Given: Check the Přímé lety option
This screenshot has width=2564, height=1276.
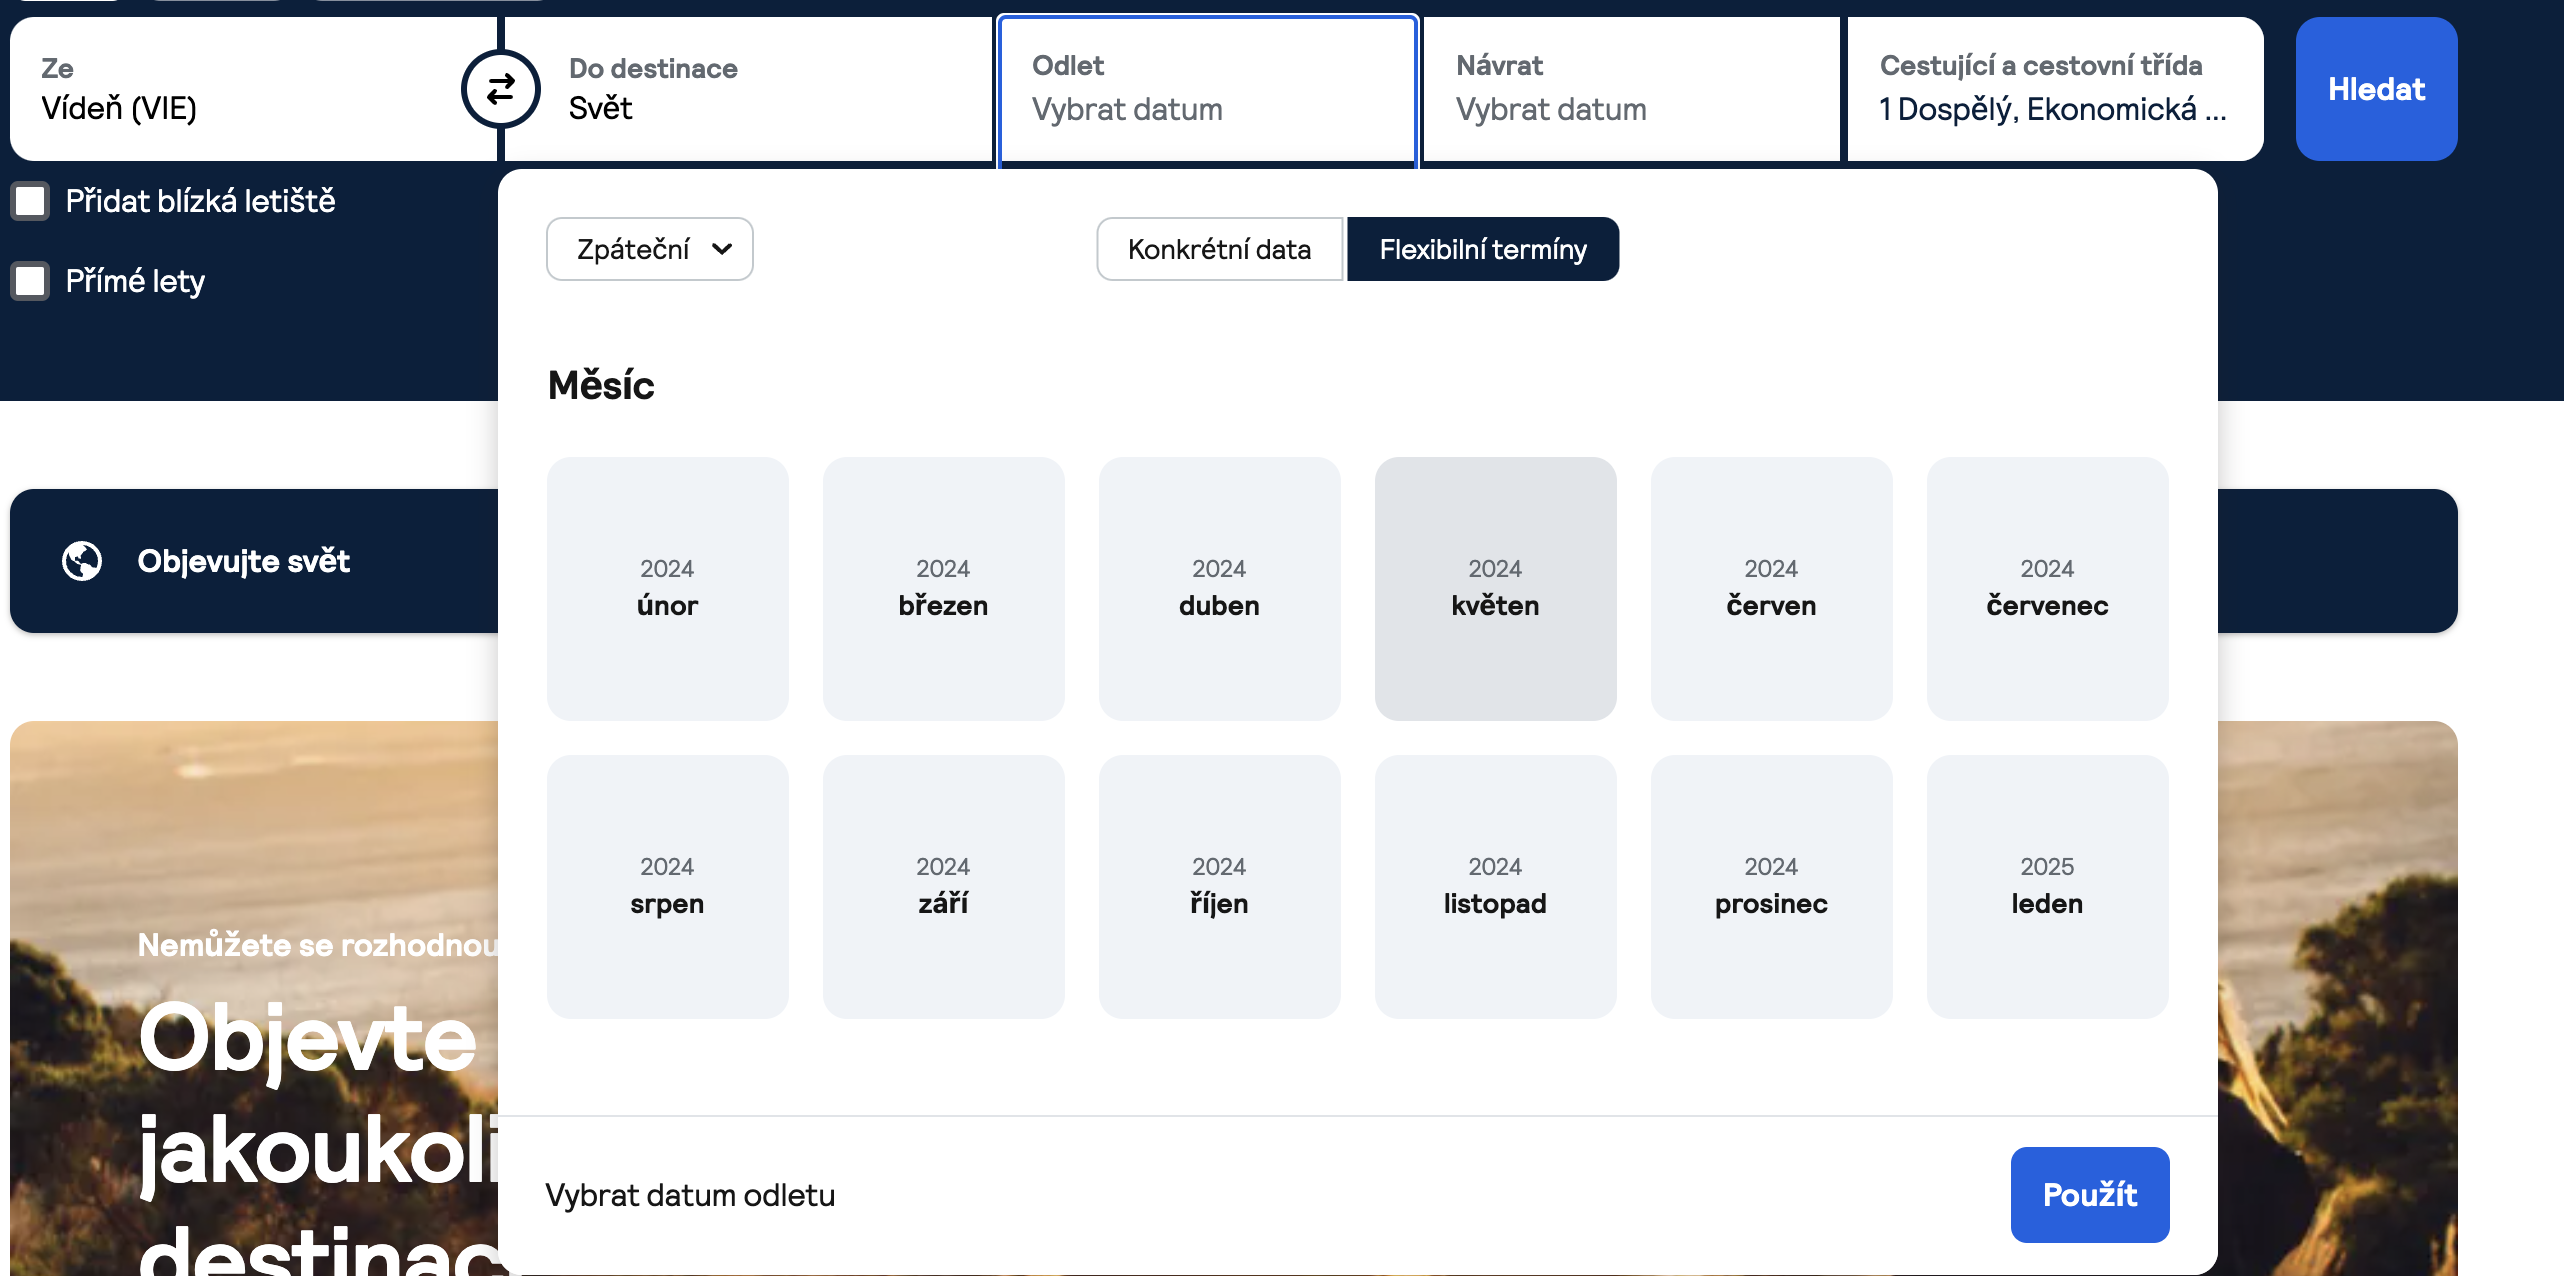Looking at the screenshot, I should [x=30, y=281].
